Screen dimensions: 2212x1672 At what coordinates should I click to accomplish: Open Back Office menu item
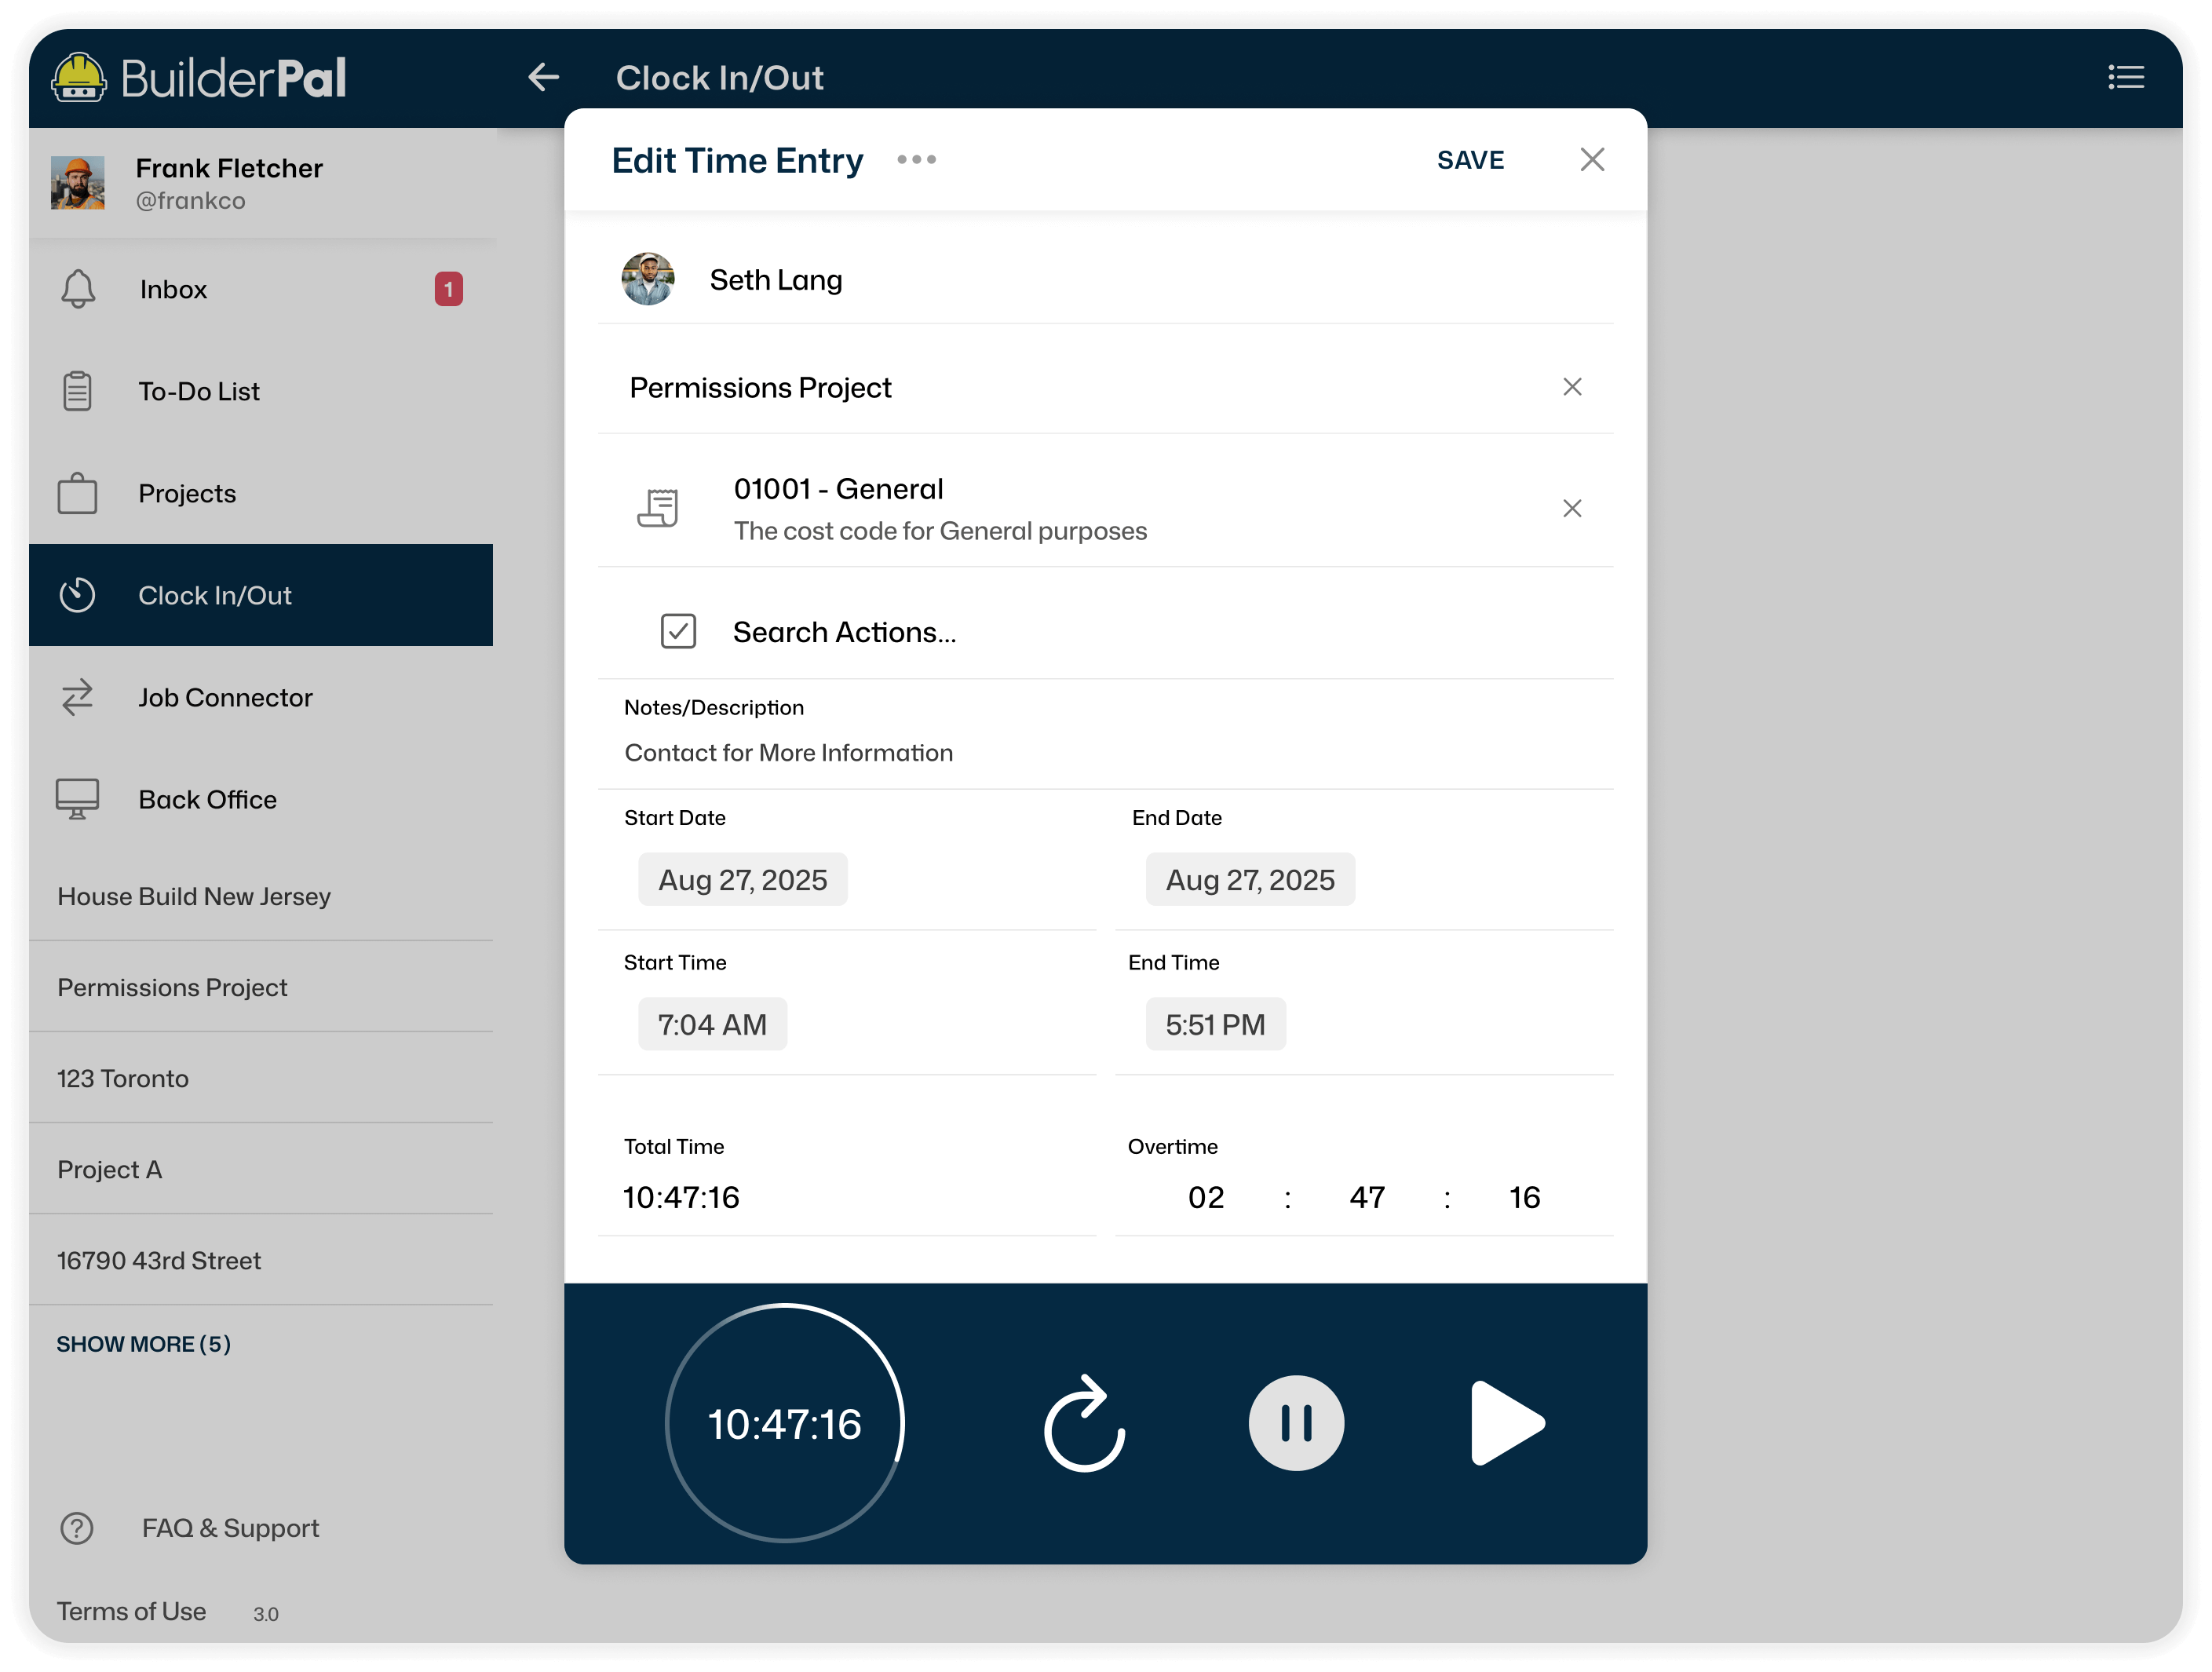207,799
